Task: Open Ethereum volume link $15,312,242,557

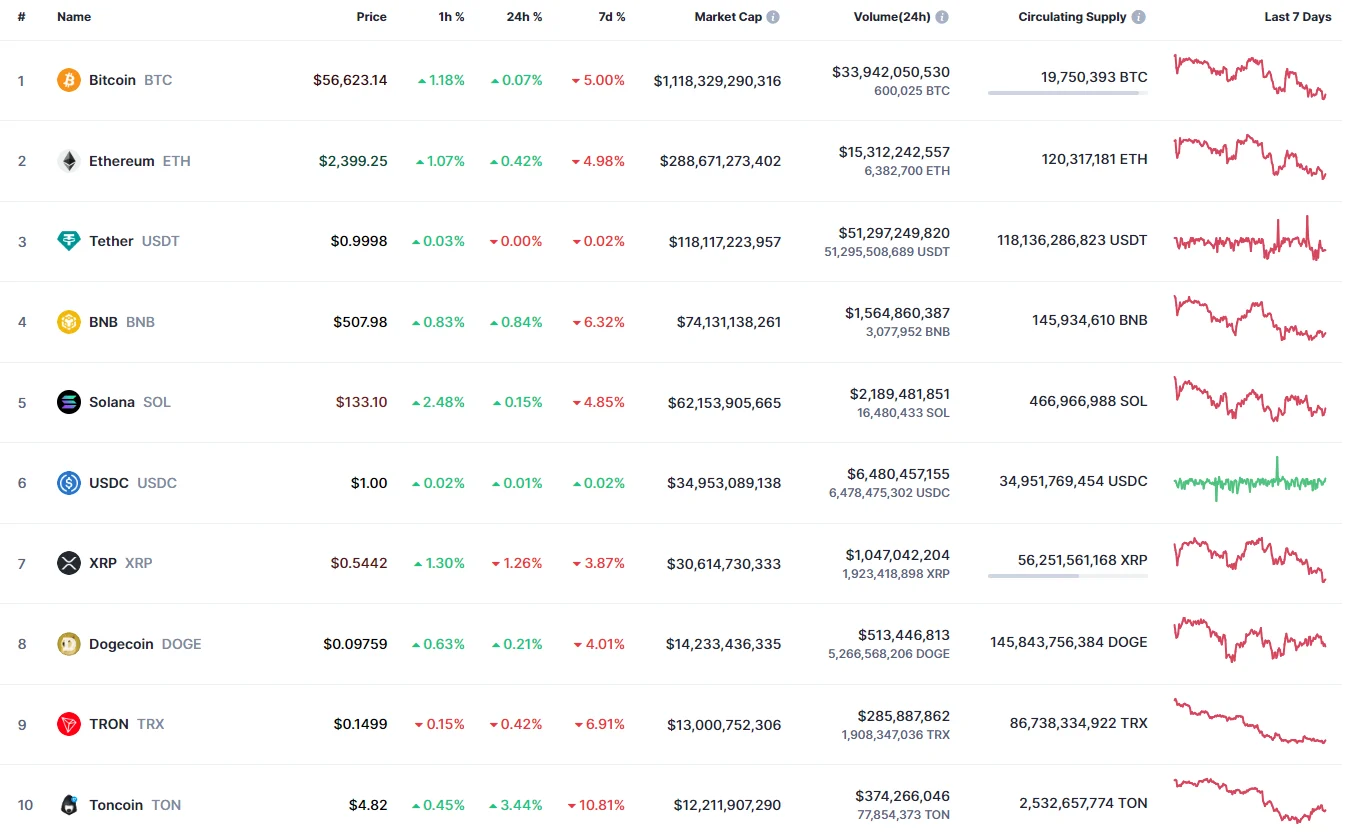Action: 894,152
